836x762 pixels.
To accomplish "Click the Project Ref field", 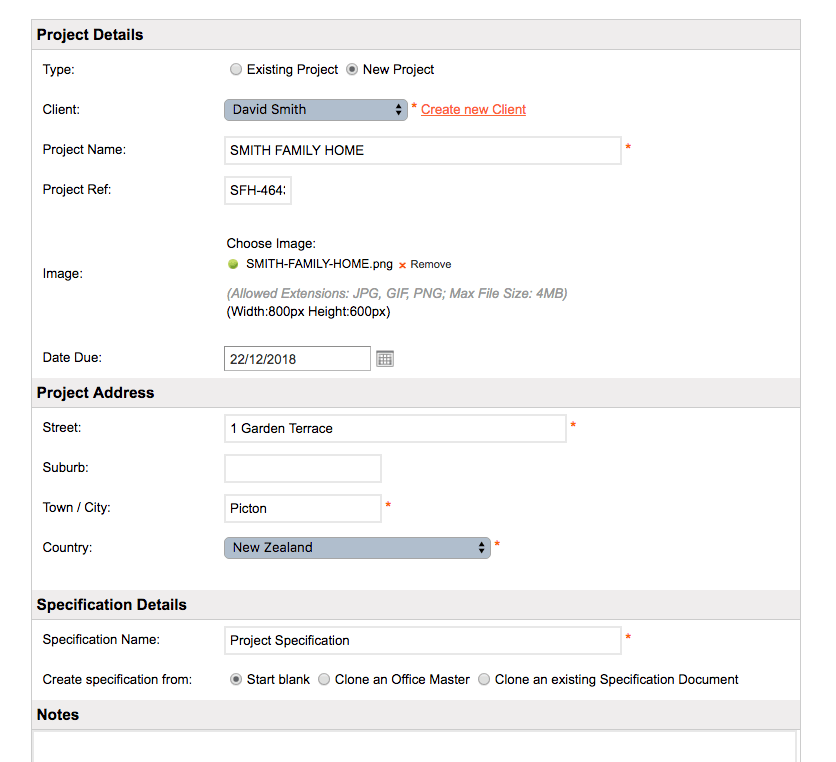I will [x=257, y=190].
